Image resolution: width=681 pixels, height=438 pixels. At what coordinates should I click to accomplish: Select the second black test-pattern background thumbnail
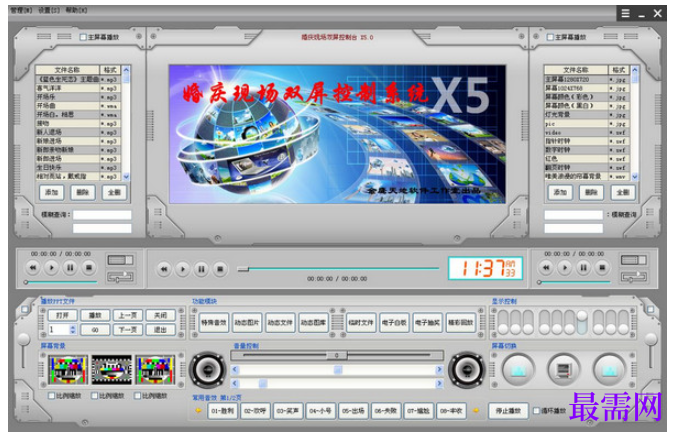(x=111, y=370)
